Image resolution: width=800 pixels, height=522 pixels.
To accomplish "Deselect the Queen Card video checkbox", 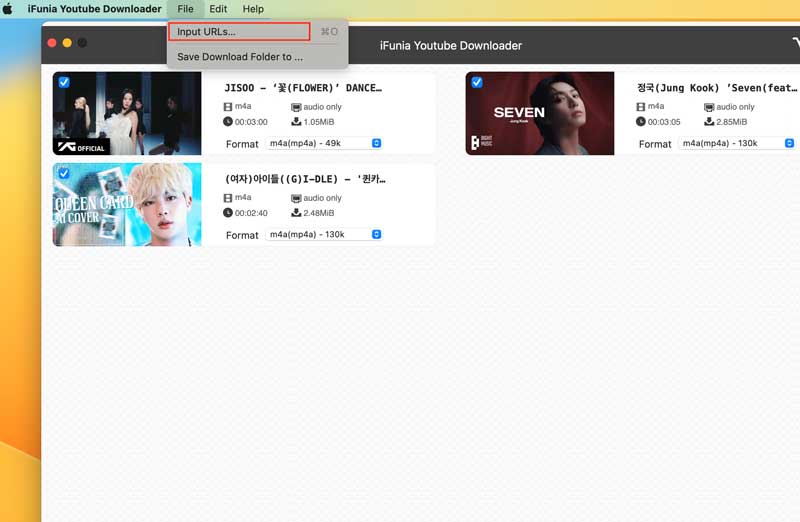I will (64, 173).
